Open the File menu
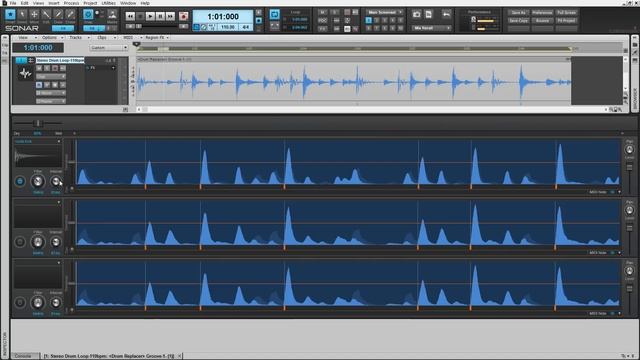 point(13,3)
